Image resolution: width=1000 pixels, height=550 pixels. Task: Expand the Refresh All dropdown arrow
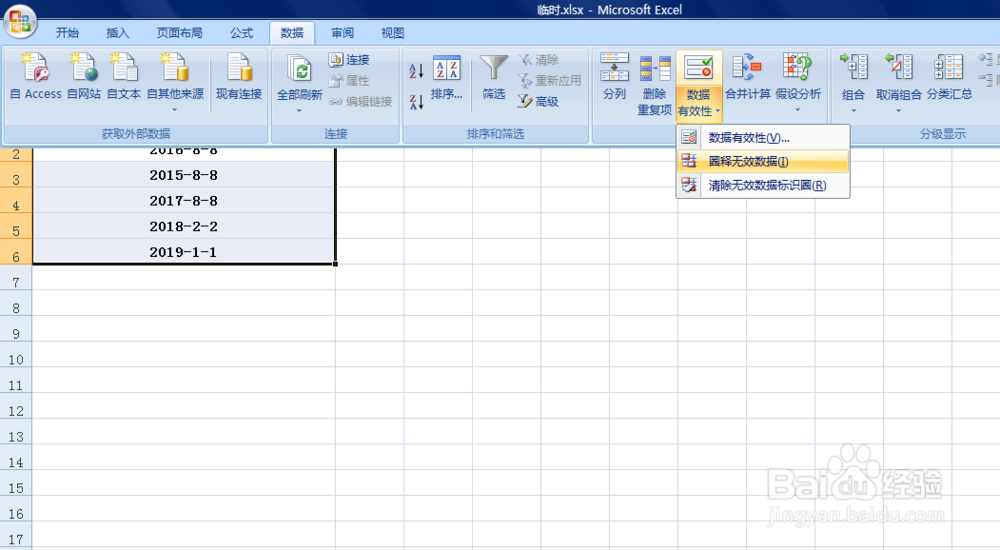click(299, 111)
